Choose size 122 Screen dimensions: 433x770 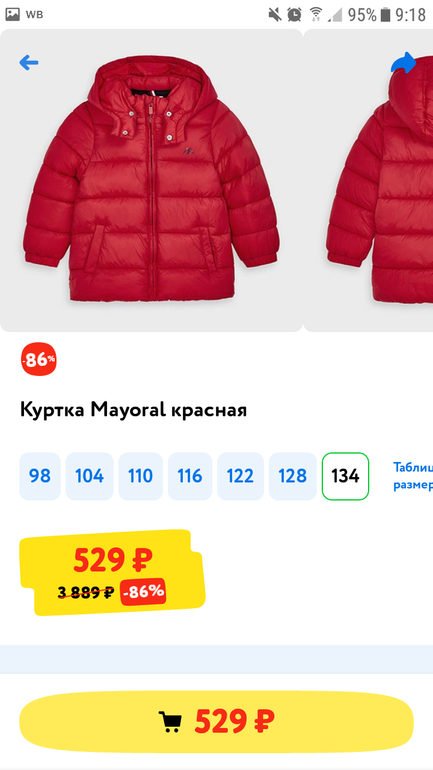[x=240, y=476]
